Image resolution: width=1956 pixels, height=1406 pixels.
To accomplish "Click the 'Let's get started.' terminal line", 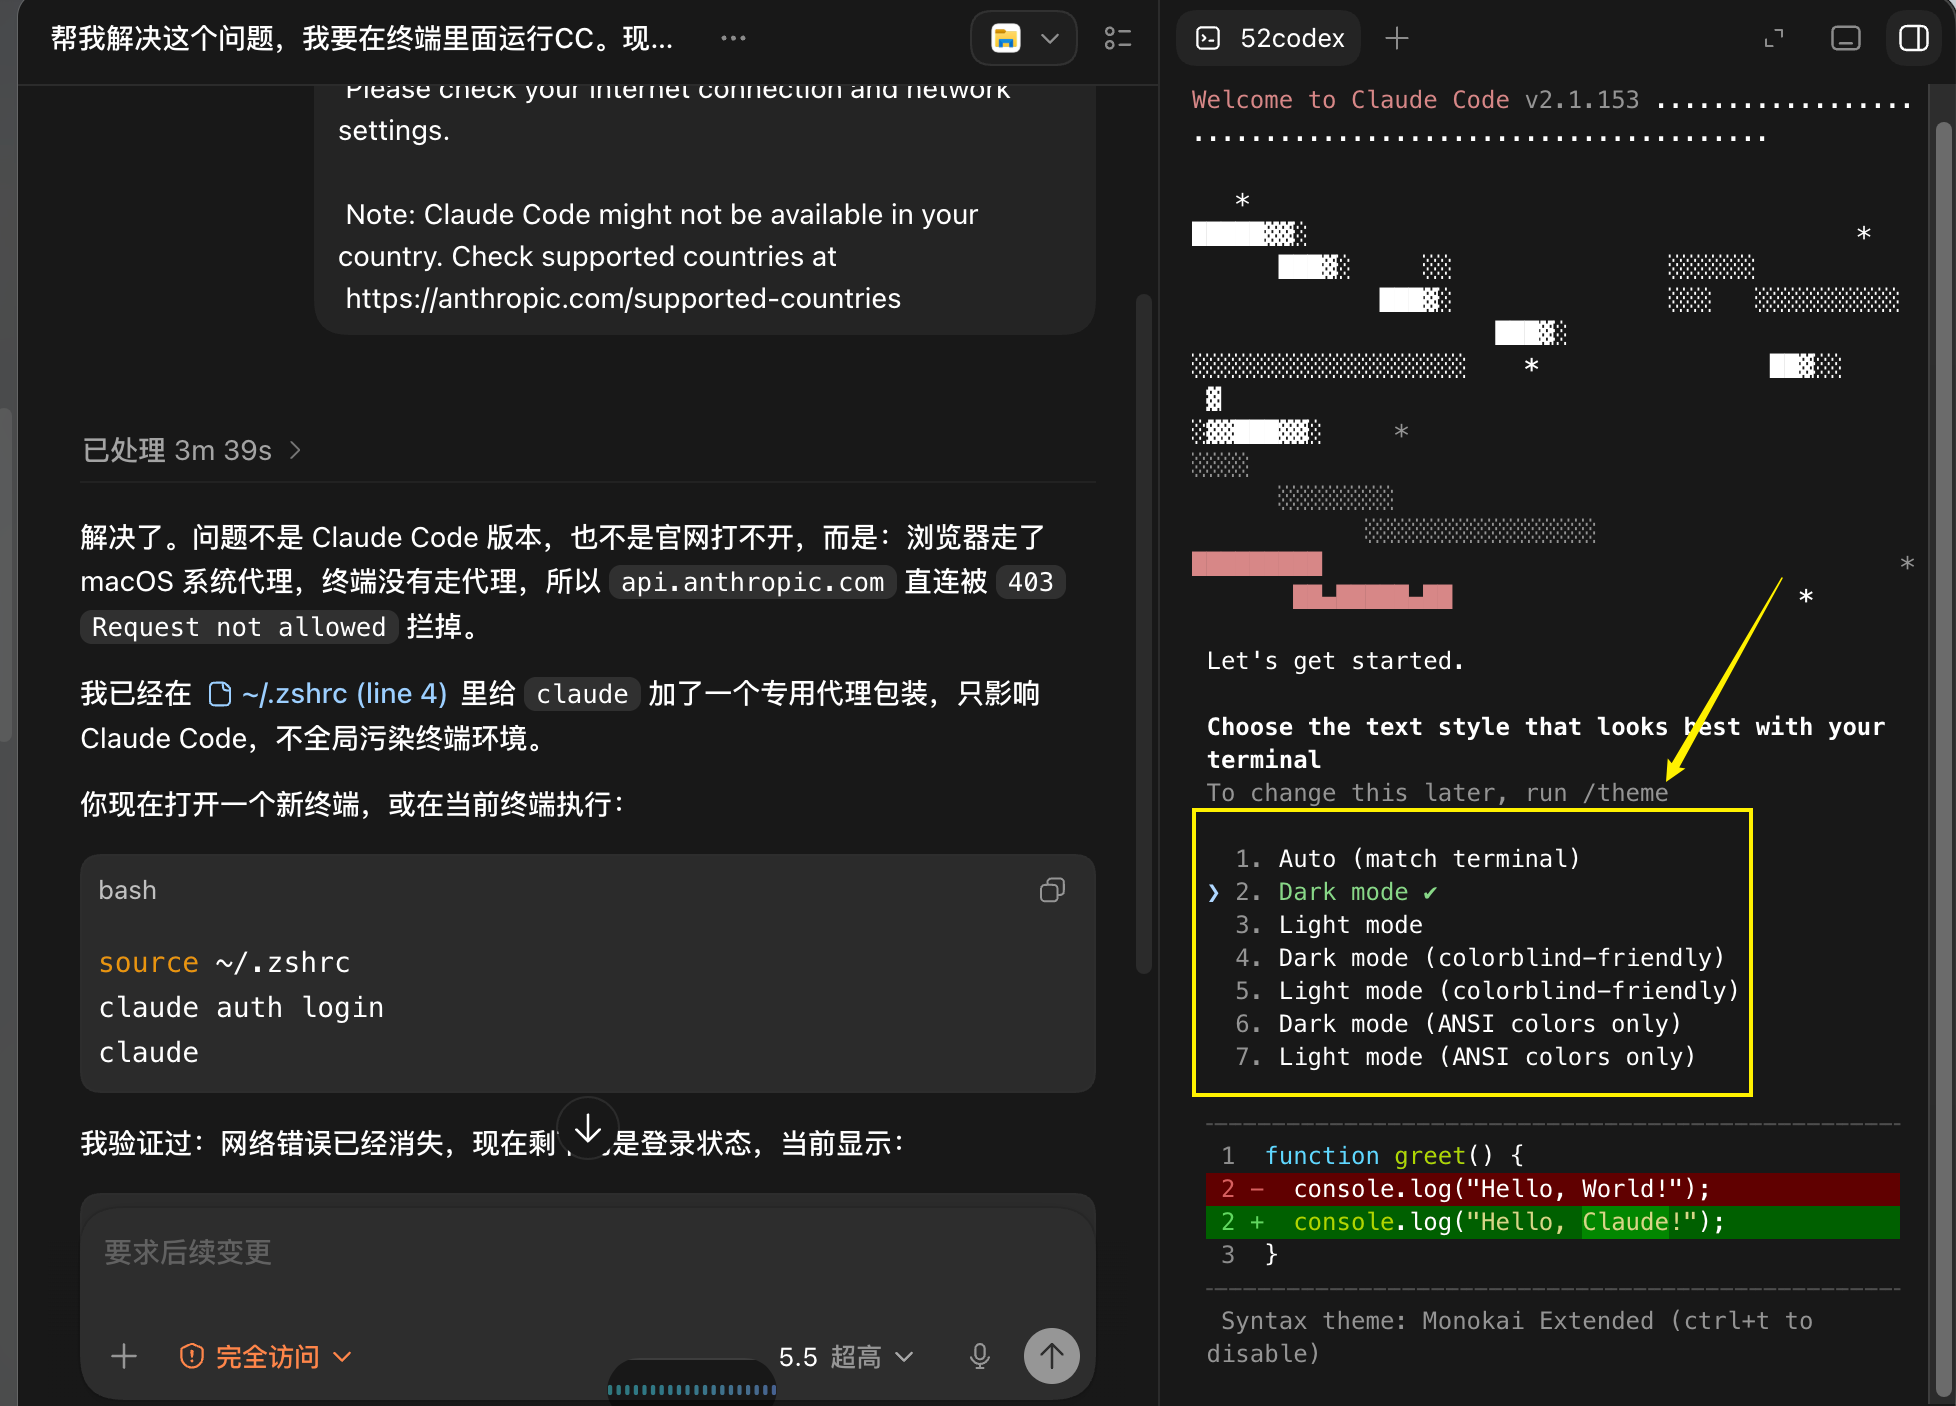I will (1335, 660).
